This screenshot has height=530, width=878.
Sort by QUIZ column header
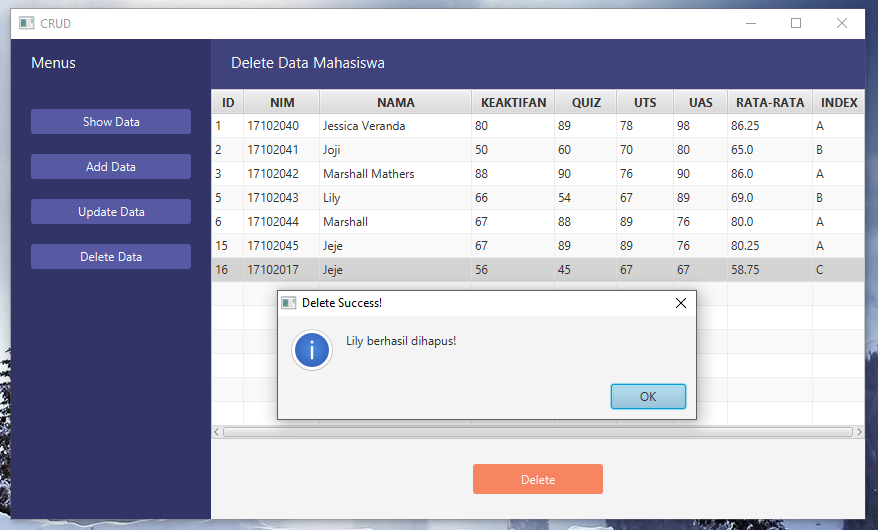pyautogui.click(x=586, y=102)
